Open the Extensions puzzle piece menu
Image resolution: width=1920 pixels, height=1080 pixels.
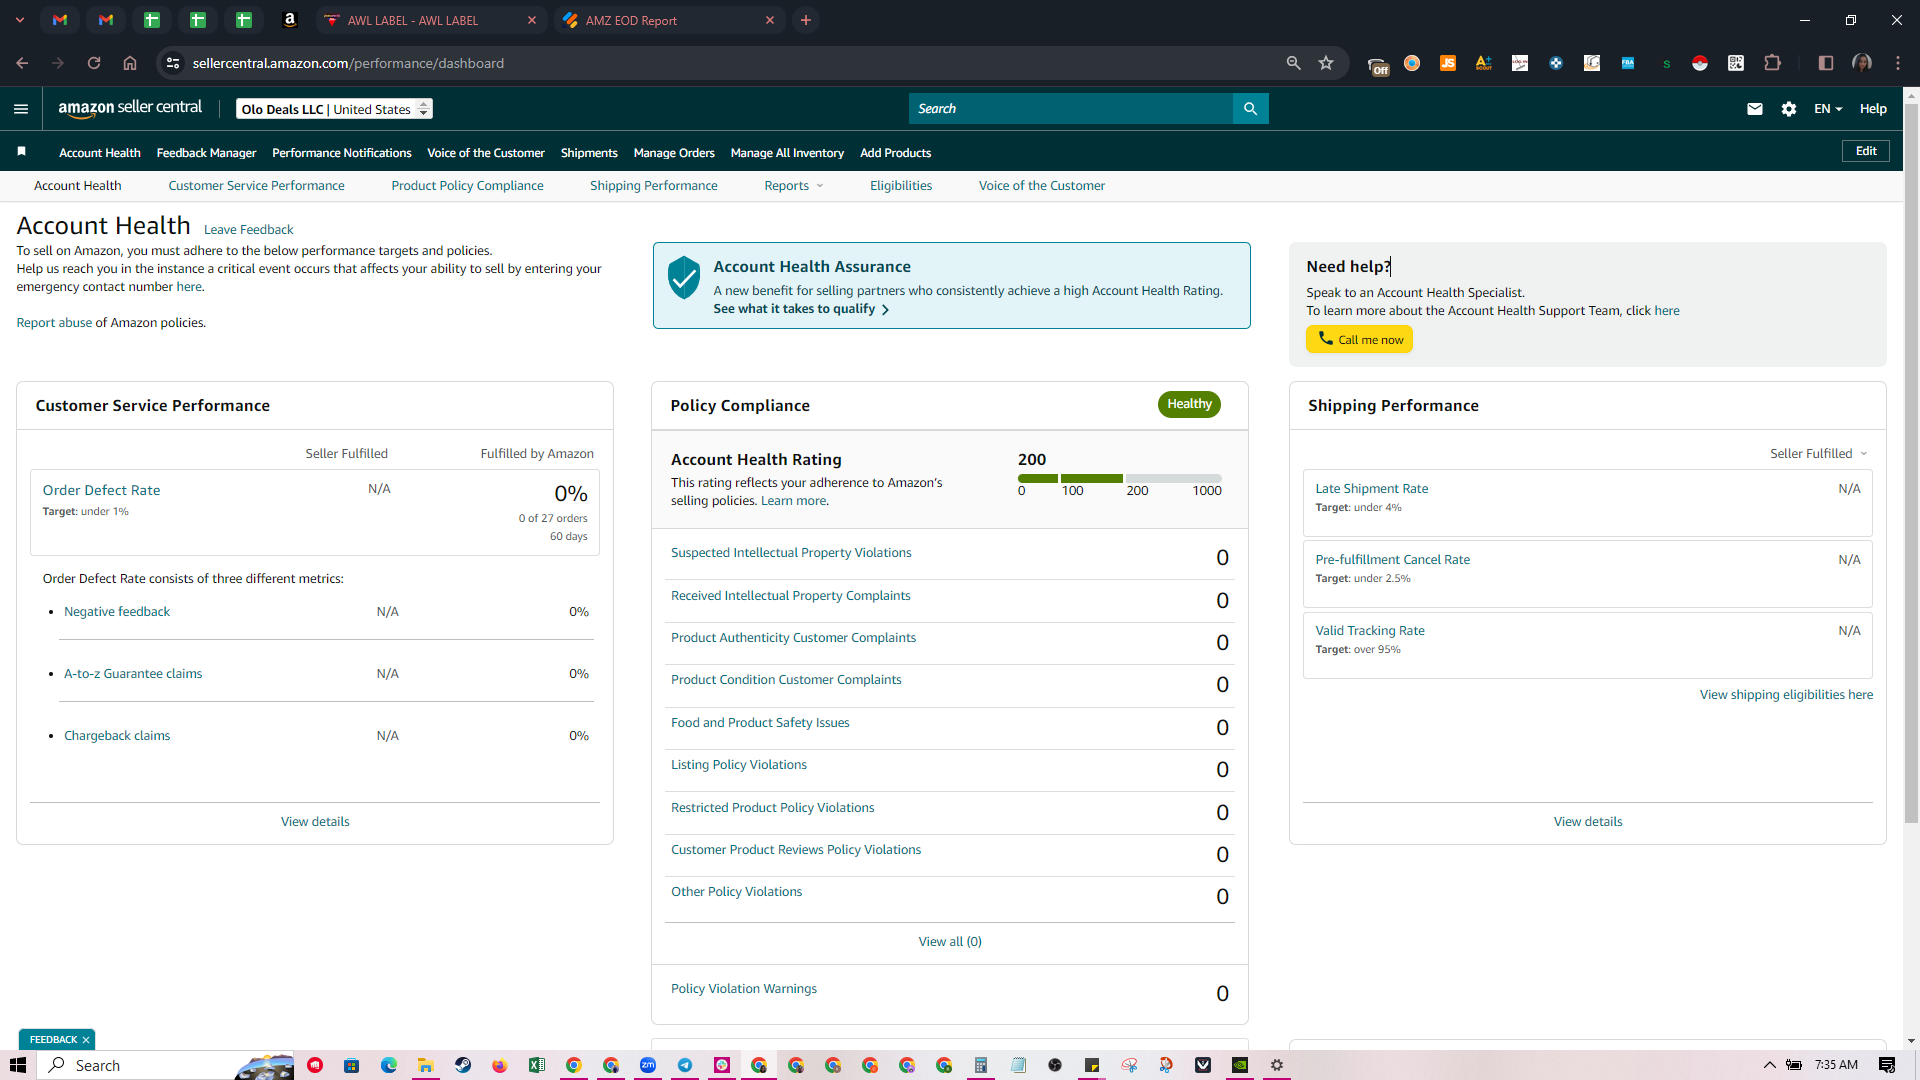point(1772,63)
